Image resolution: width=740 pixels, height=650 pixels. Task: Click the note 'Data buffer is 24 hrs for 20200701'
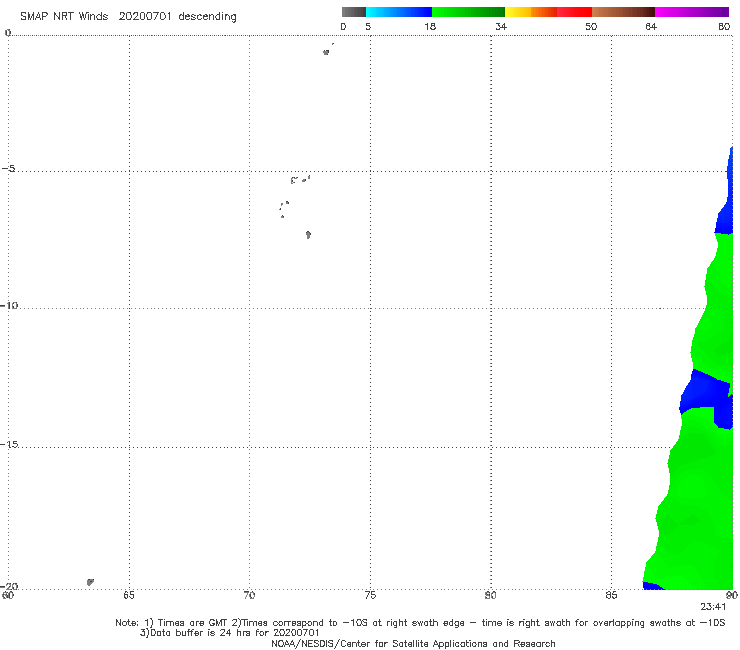235,633
